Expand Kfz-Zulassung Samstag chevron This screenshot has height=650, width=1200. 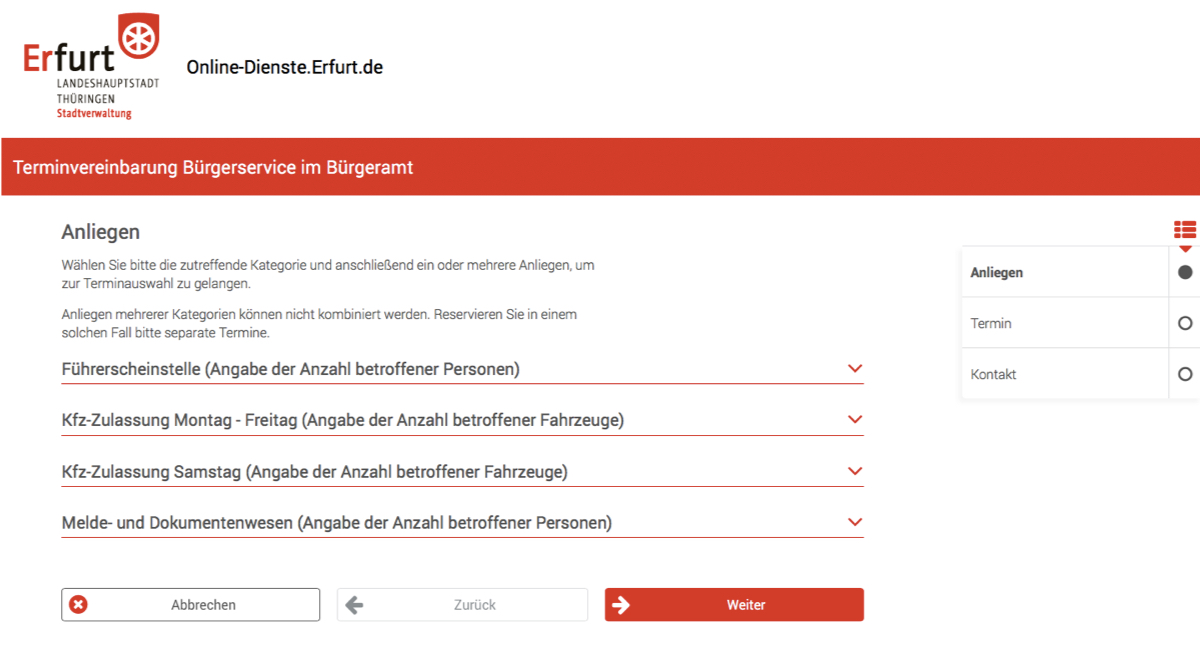[855, 471]
